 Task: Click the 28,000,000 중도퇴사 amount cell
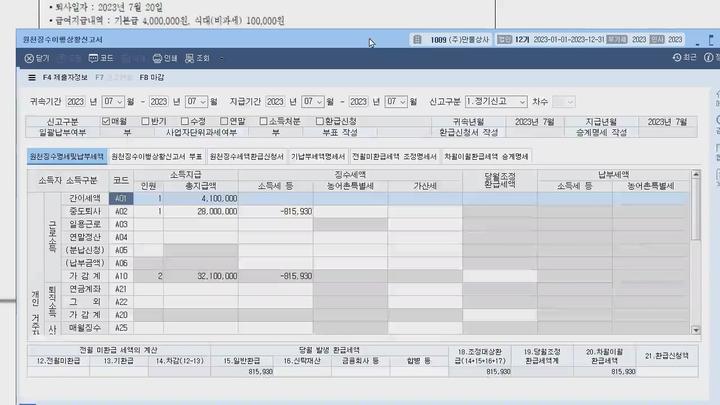click(x=201, y=211)
